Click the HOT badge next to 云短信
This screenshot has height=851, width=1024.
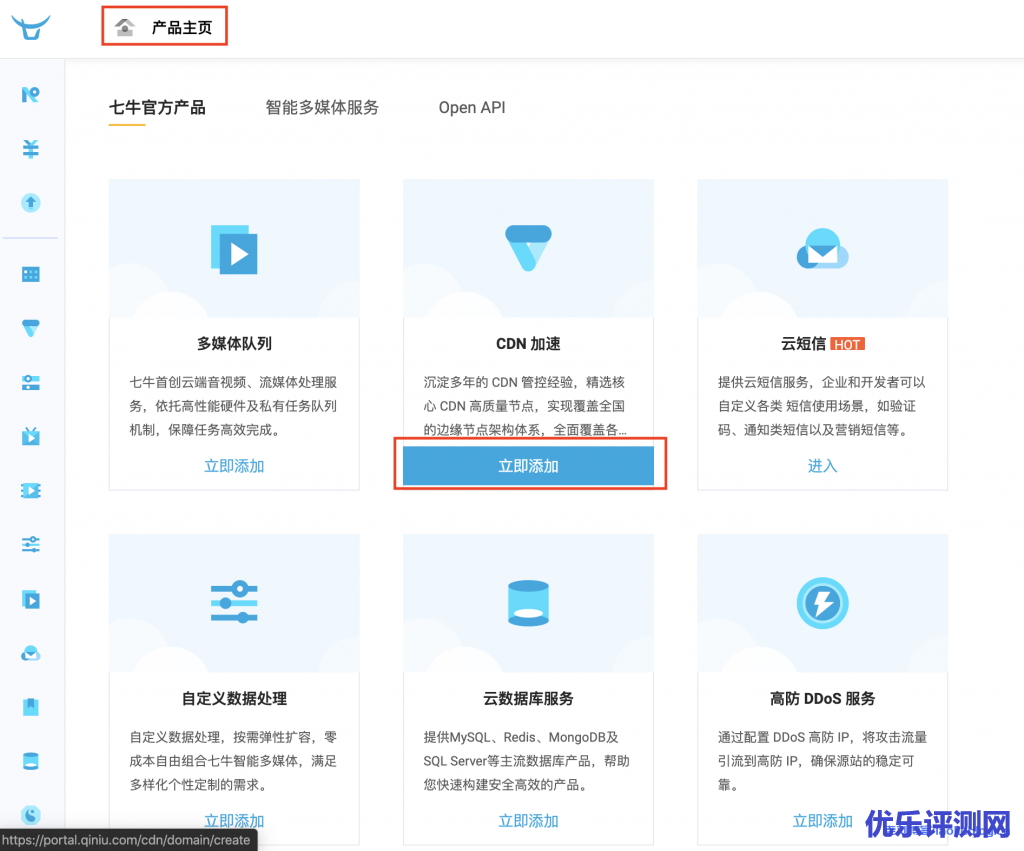(848, 344)
